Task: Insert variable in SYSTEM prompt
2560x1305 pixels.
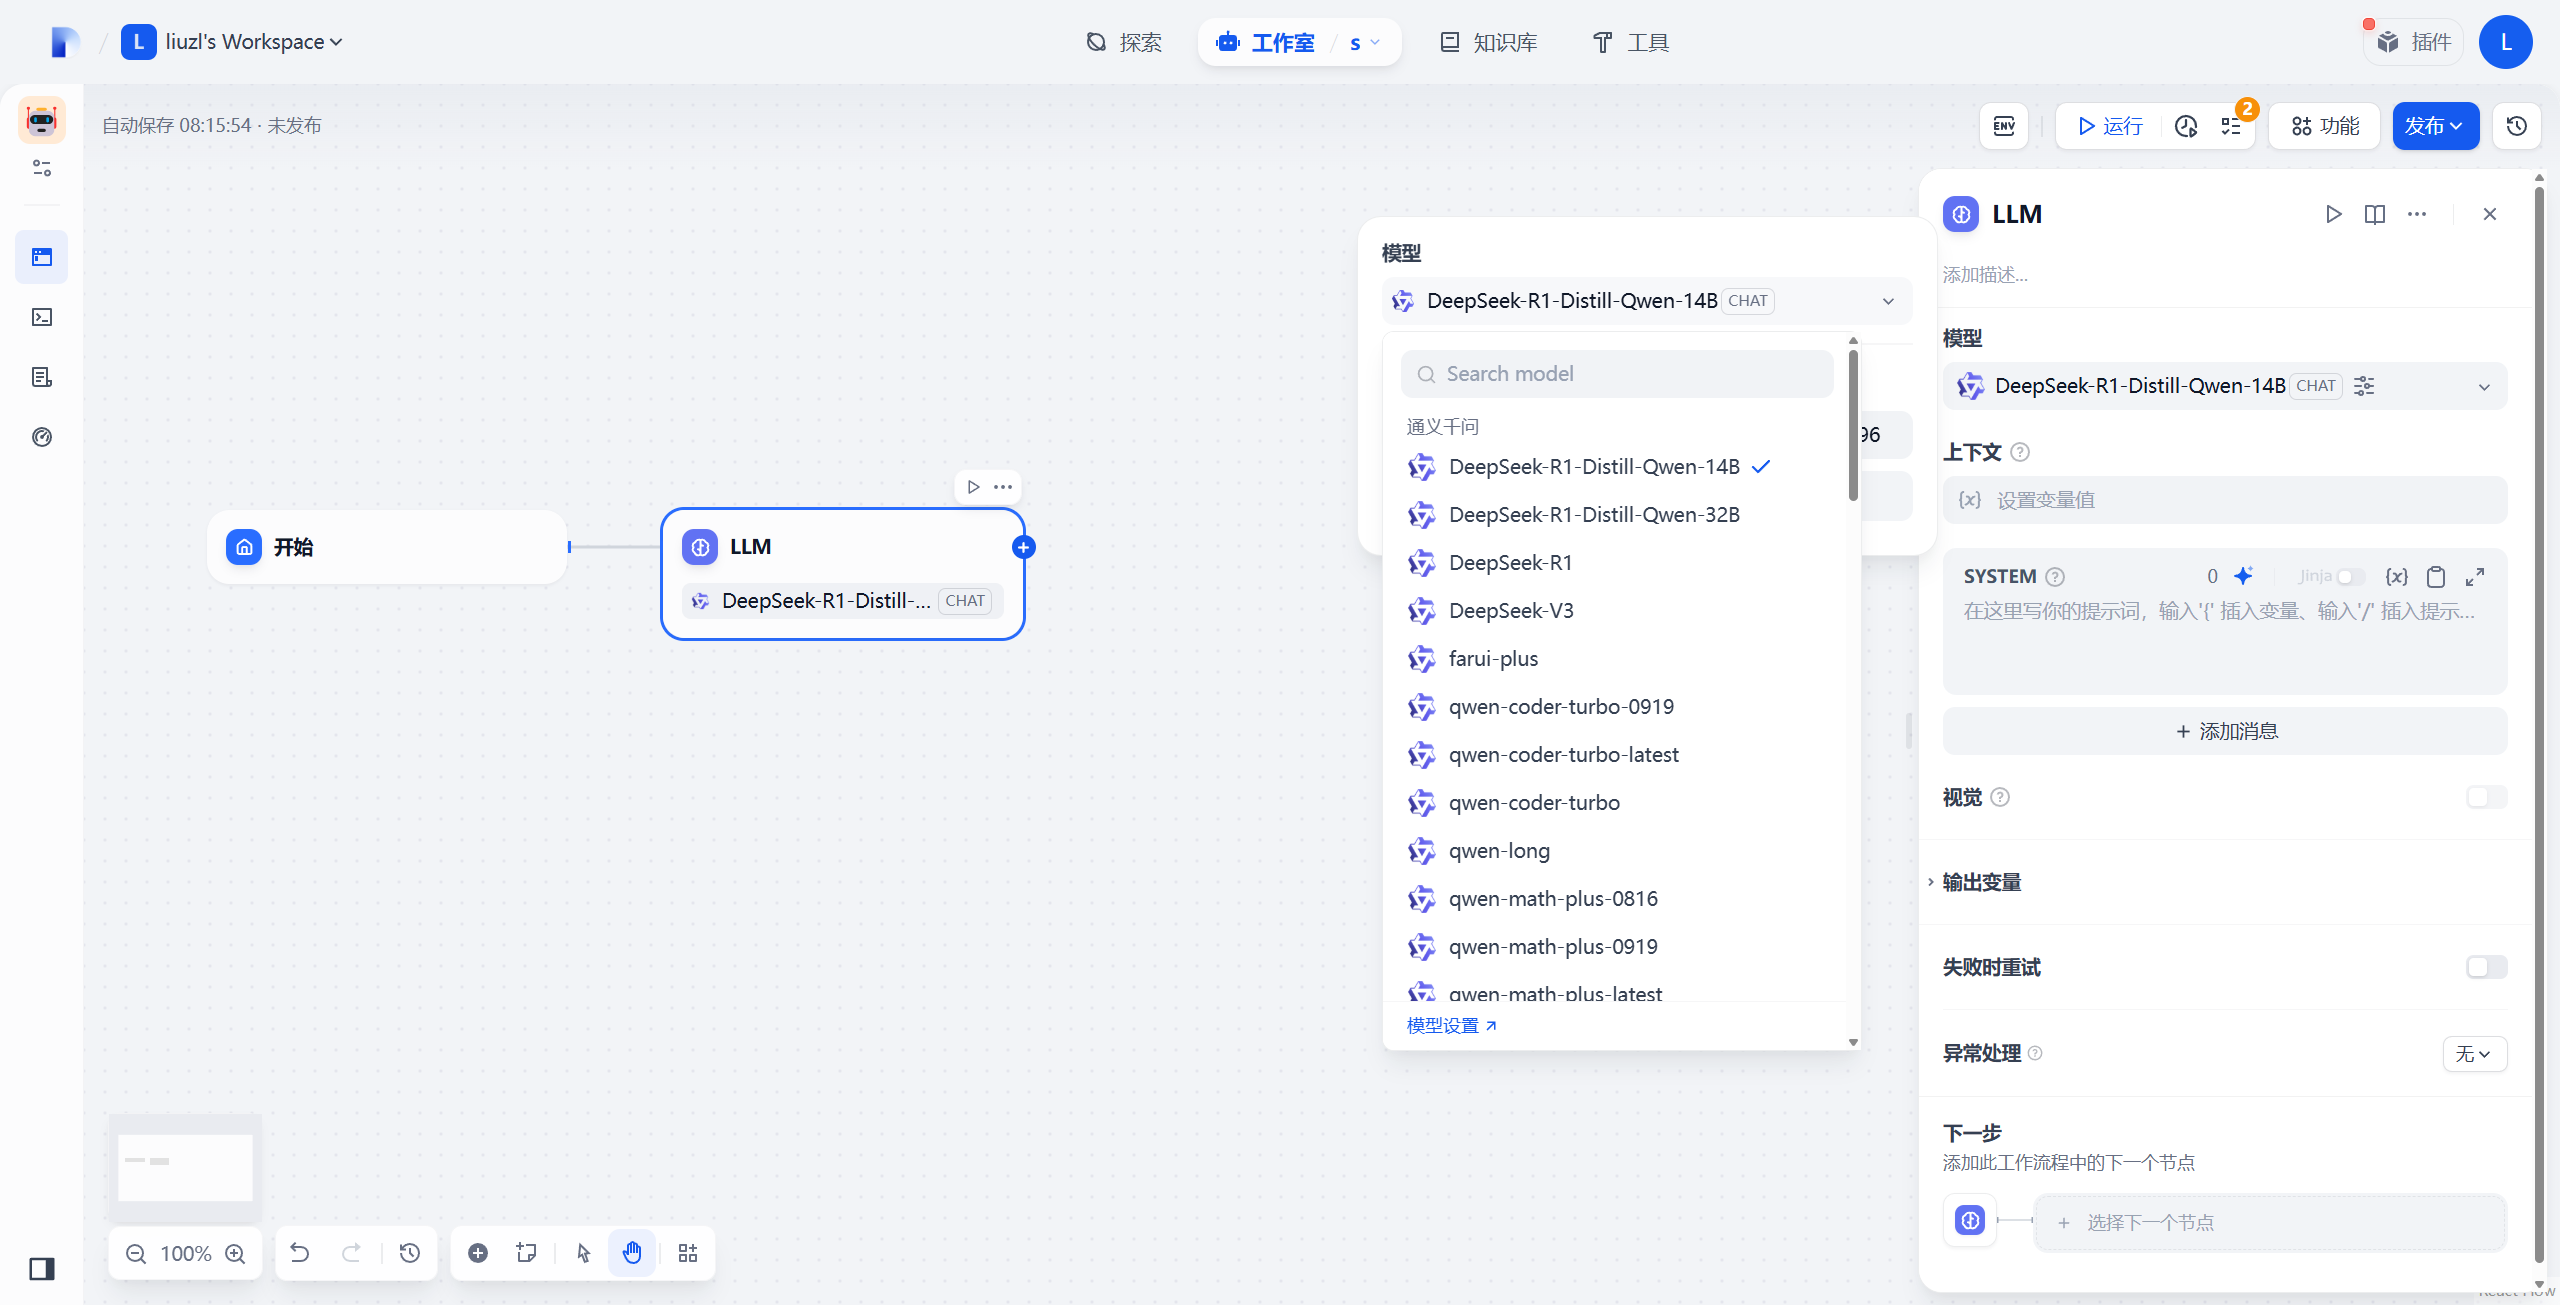Action: [2396, 577]
